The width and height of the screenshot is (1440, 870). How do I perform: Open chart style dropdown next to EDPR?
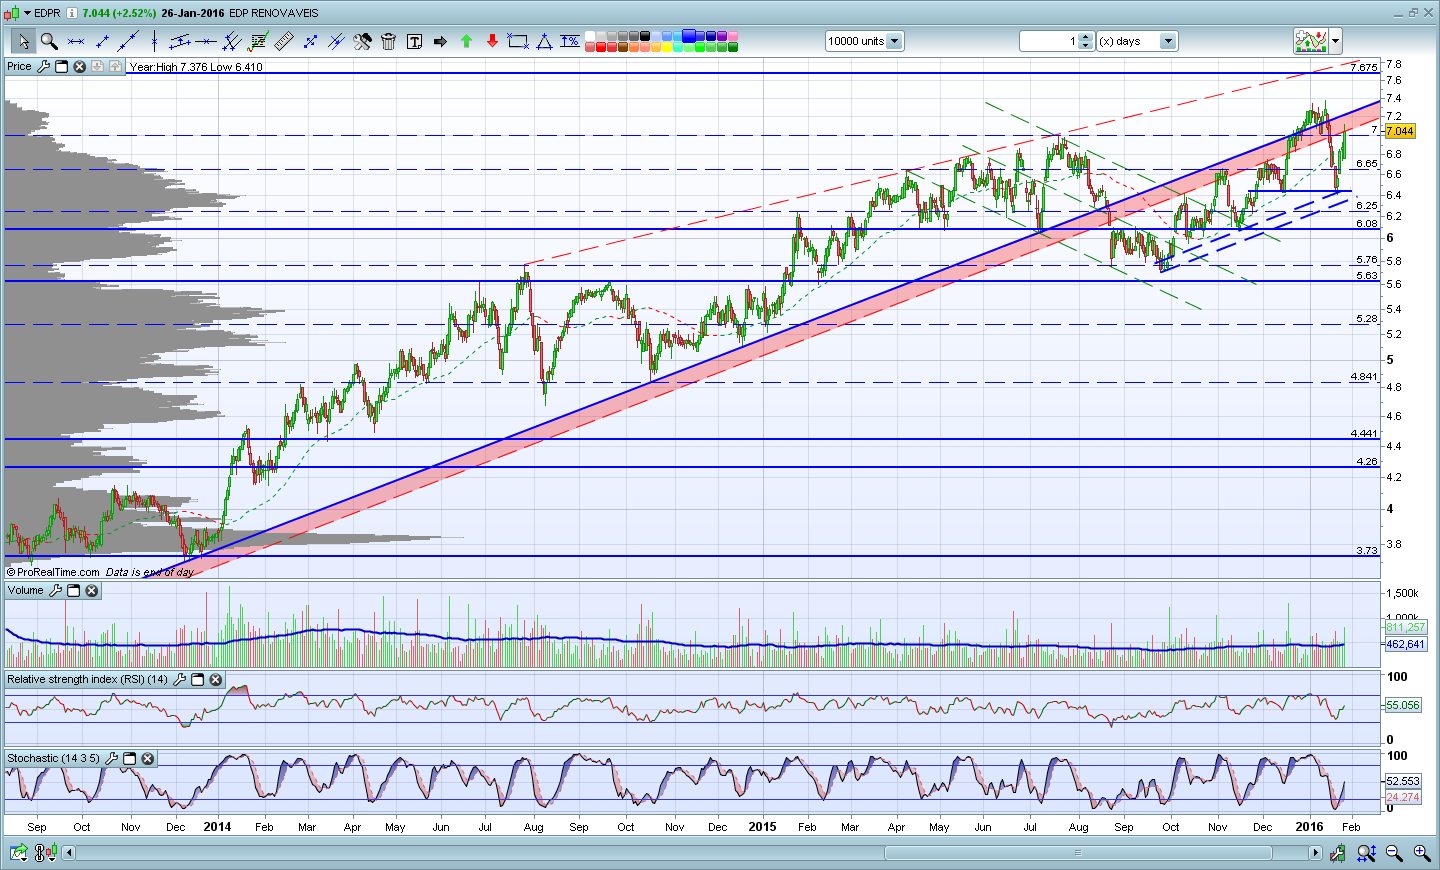pos(27,13)
